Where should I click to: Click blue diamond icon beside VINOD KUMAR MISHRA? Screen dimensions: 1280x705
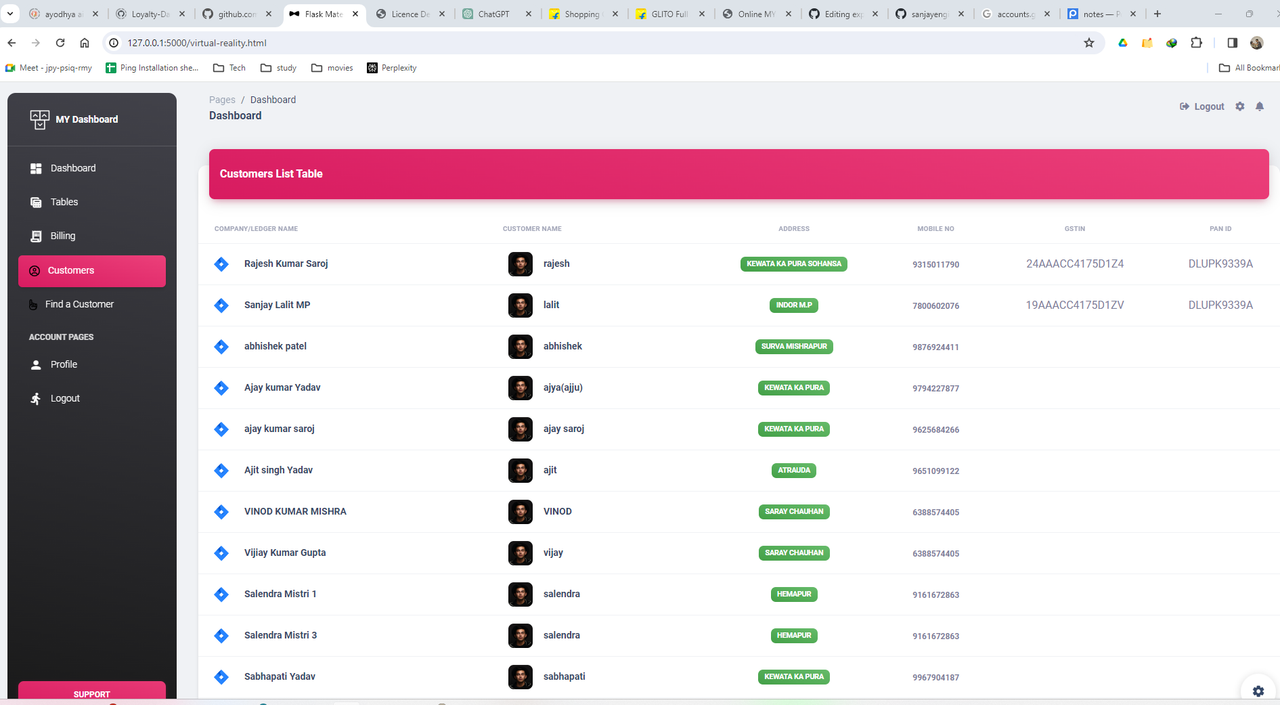point(222,512)
